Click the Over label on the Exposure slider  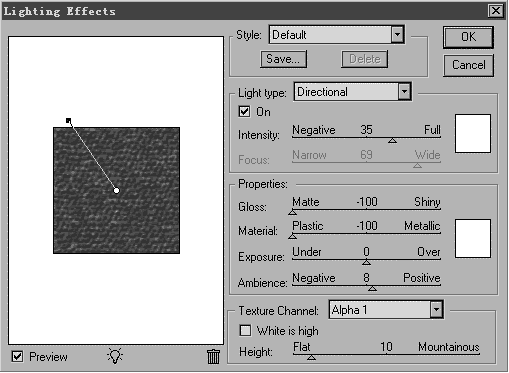pyautogui.click(x=429, y=251)
